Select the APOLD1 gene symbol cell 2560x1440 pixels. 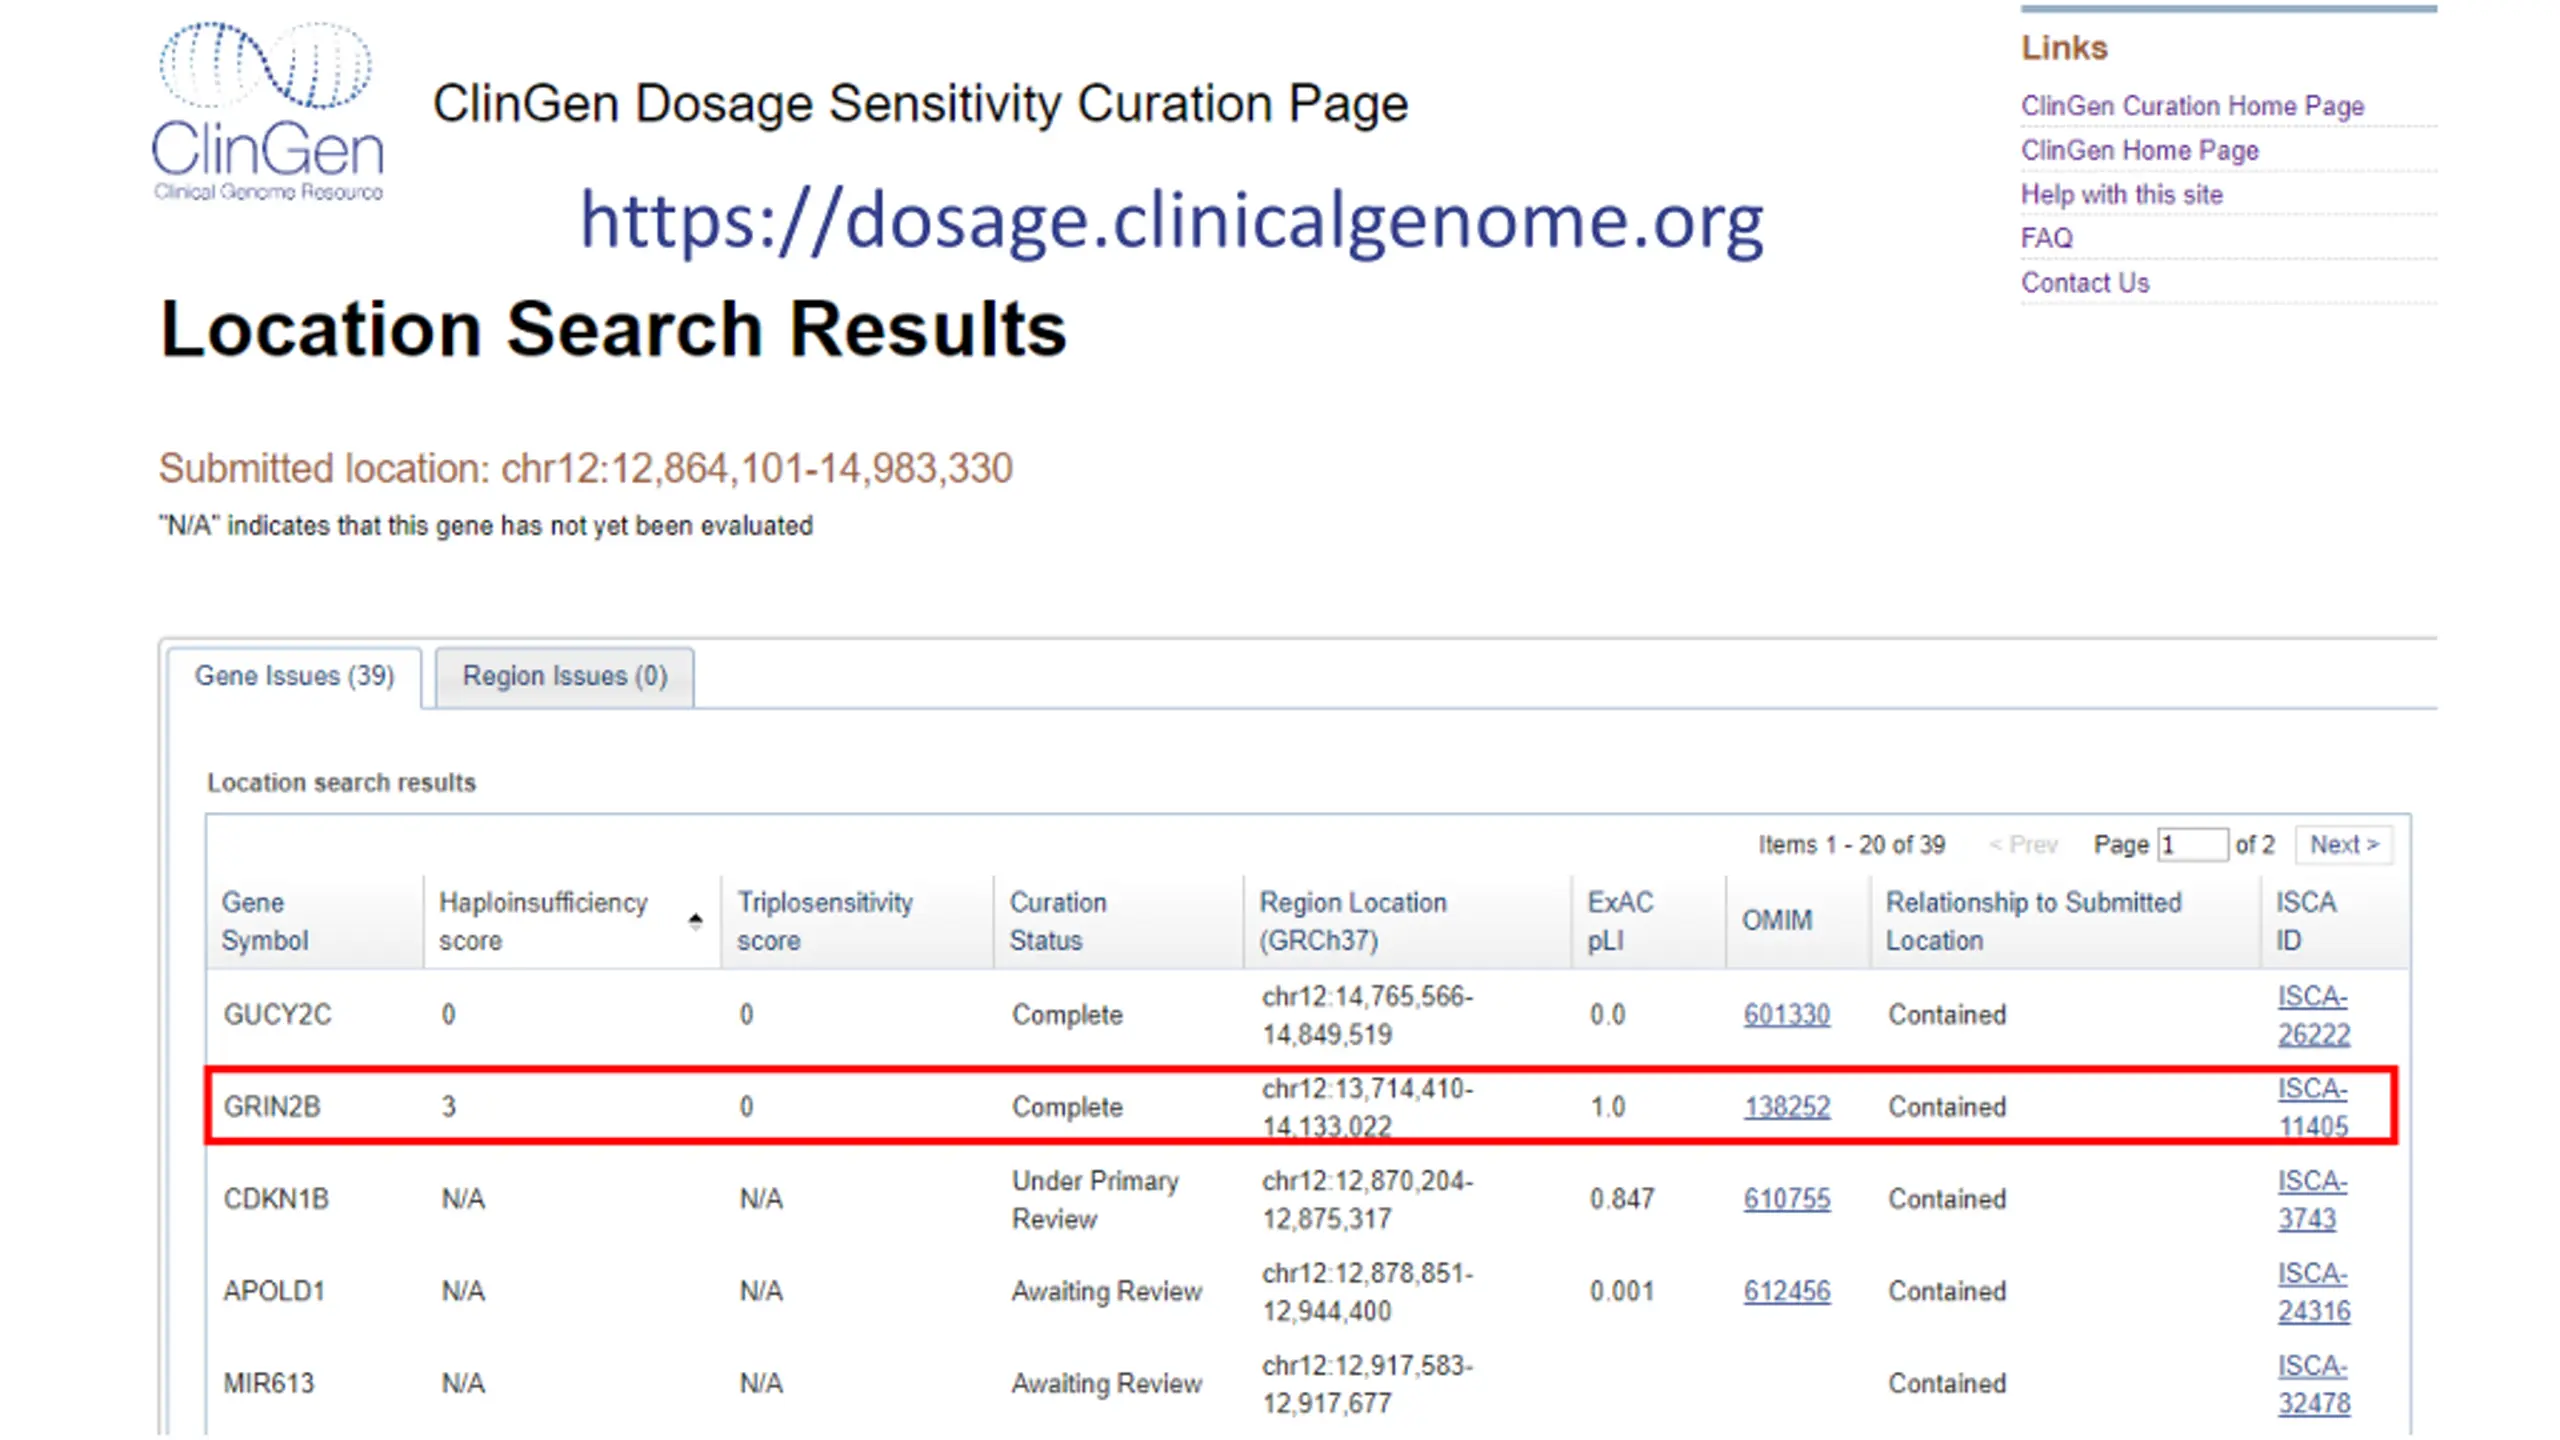point(274,1291)
